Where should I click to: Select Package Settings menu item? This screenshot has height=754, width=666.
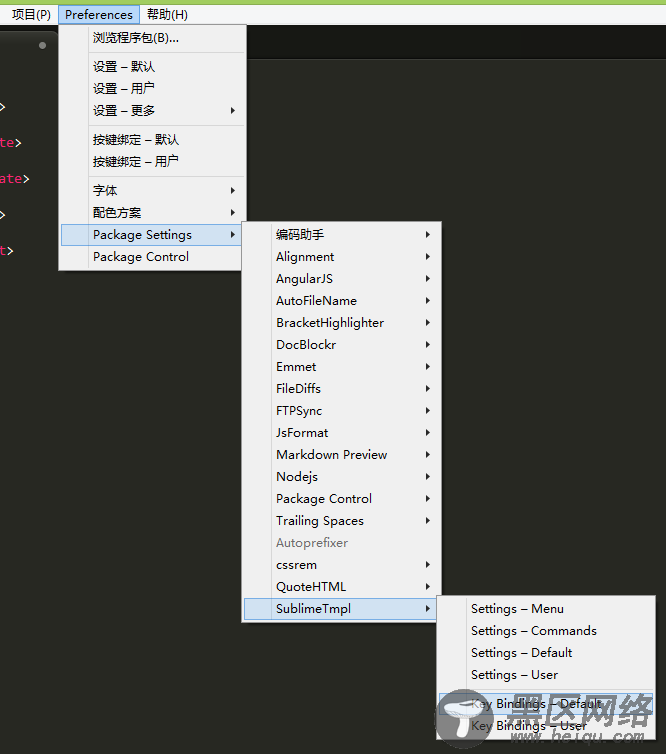(x=152, y=235)
